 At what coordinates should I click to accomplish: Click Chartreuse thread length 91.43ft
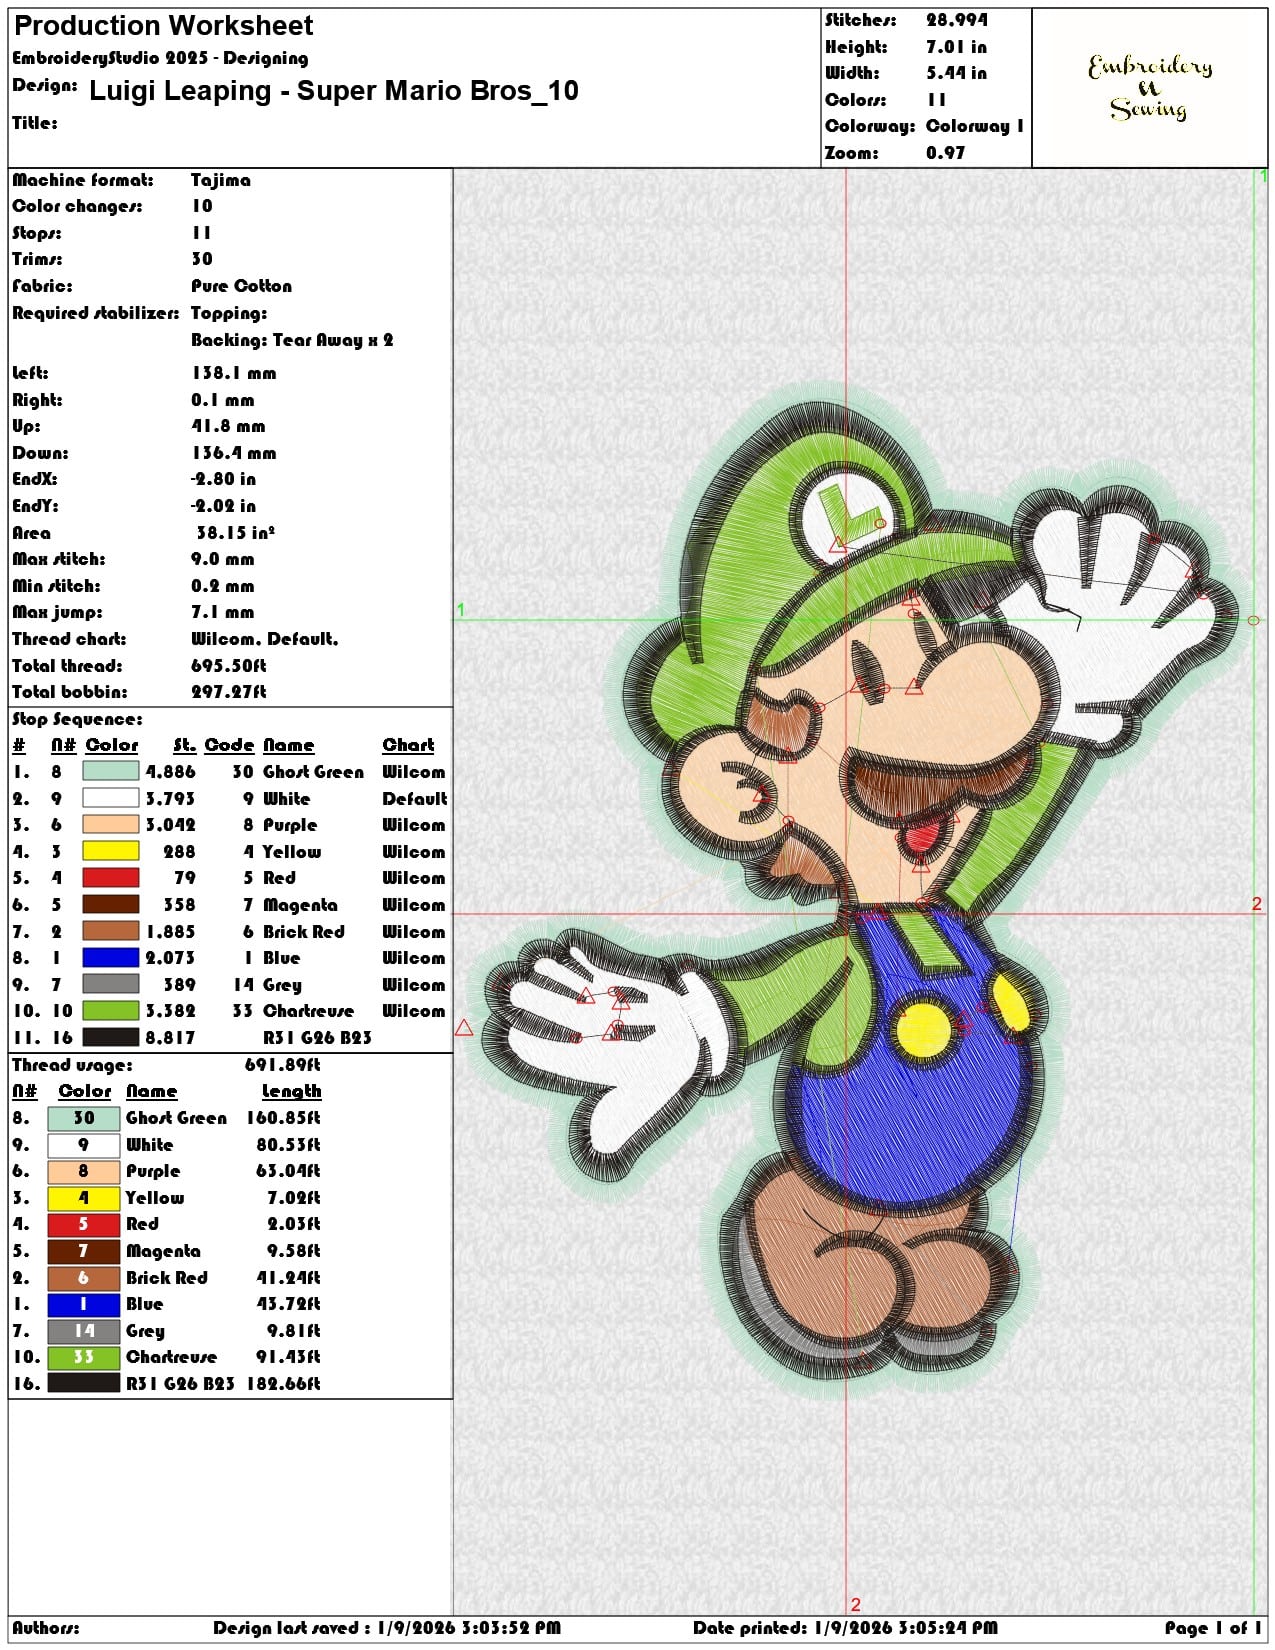pos(288,1357)
